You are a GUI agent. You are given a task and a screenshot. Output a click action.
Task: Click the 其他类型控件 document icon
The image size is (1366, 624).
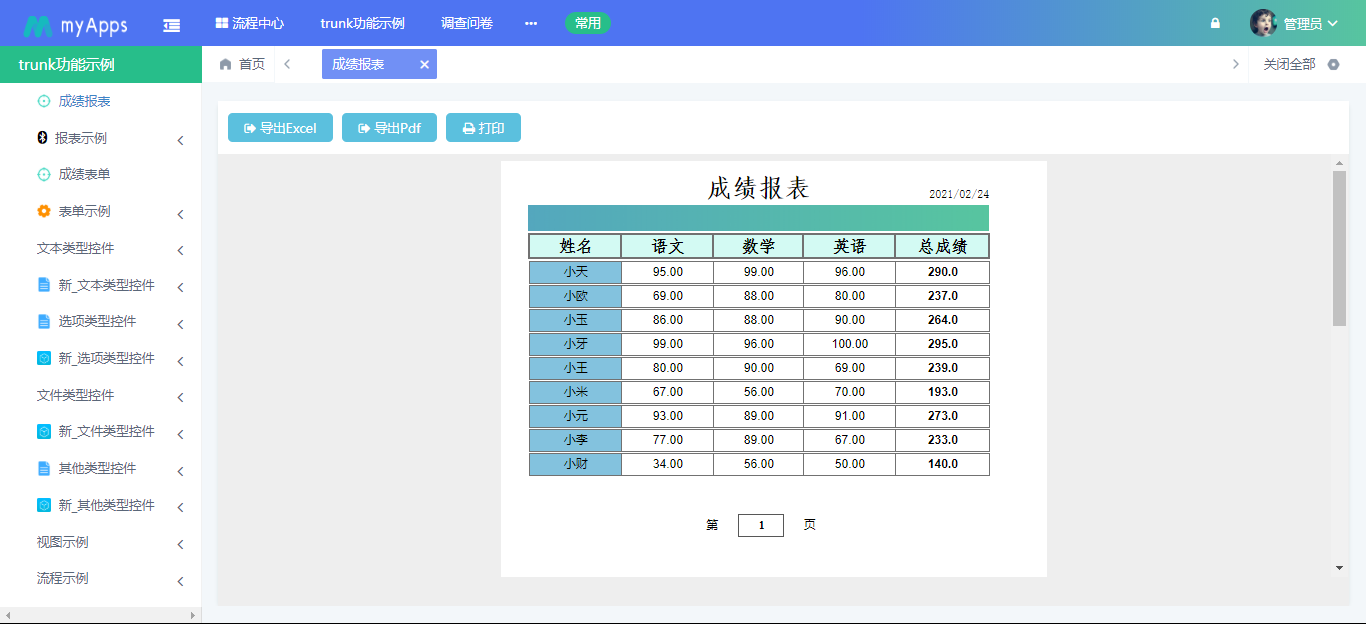pyautogui.click(x=43, y=468)
